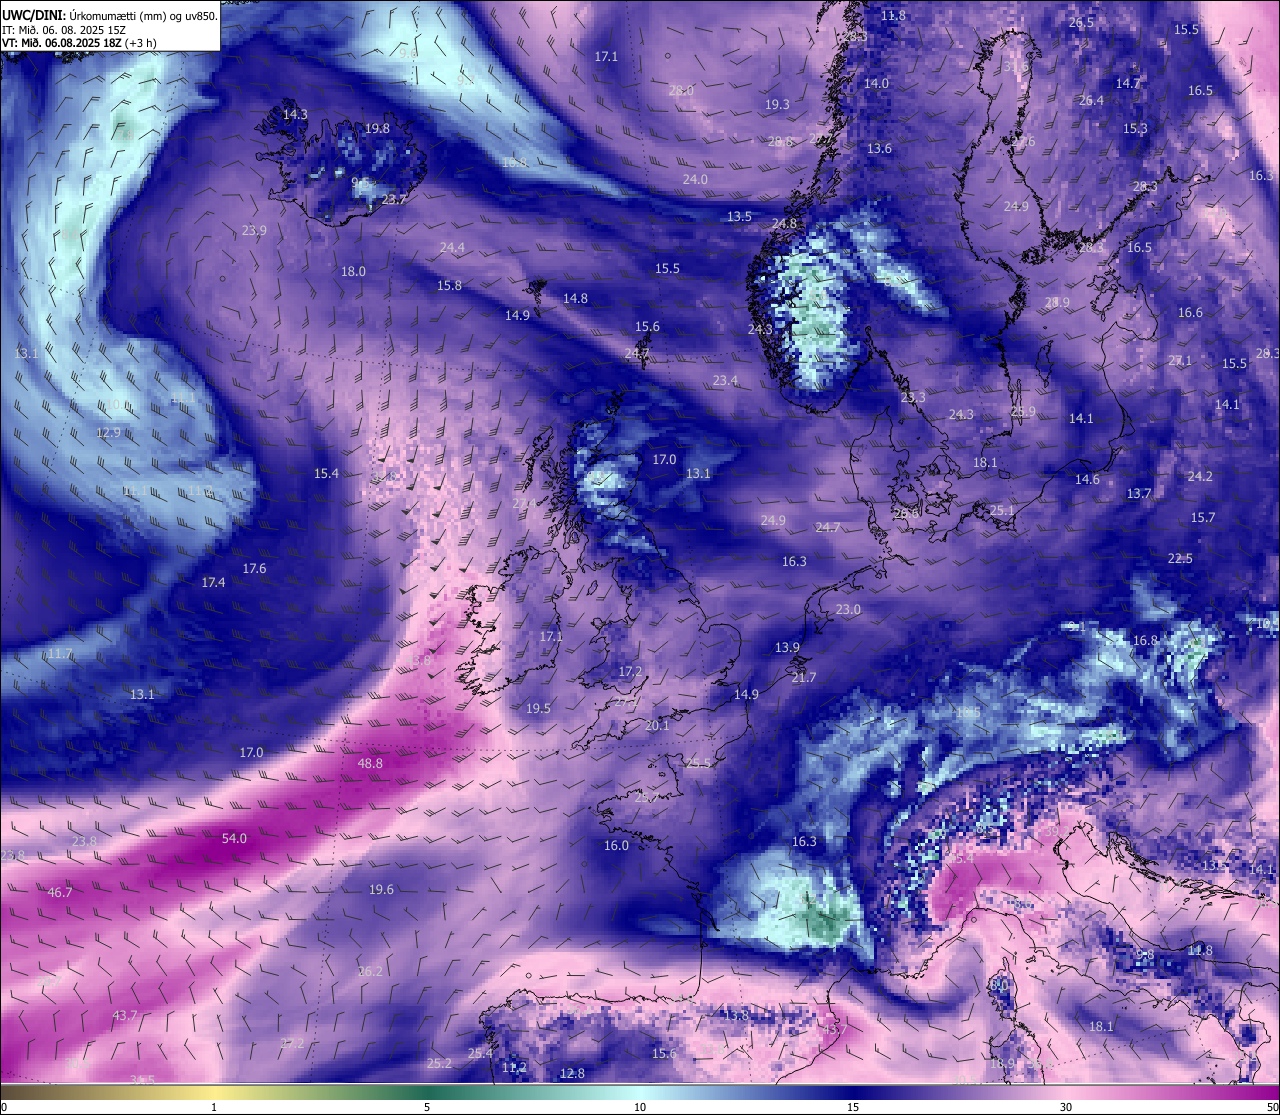
Task: Click the '30' label on the color scale
Action: 1066,1107
